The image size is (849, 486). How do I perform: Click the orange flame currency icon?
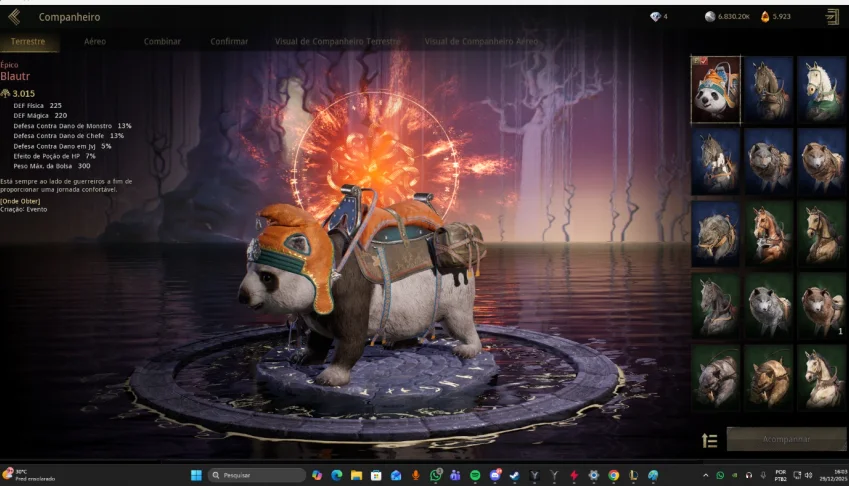click(x=765, y=17)
